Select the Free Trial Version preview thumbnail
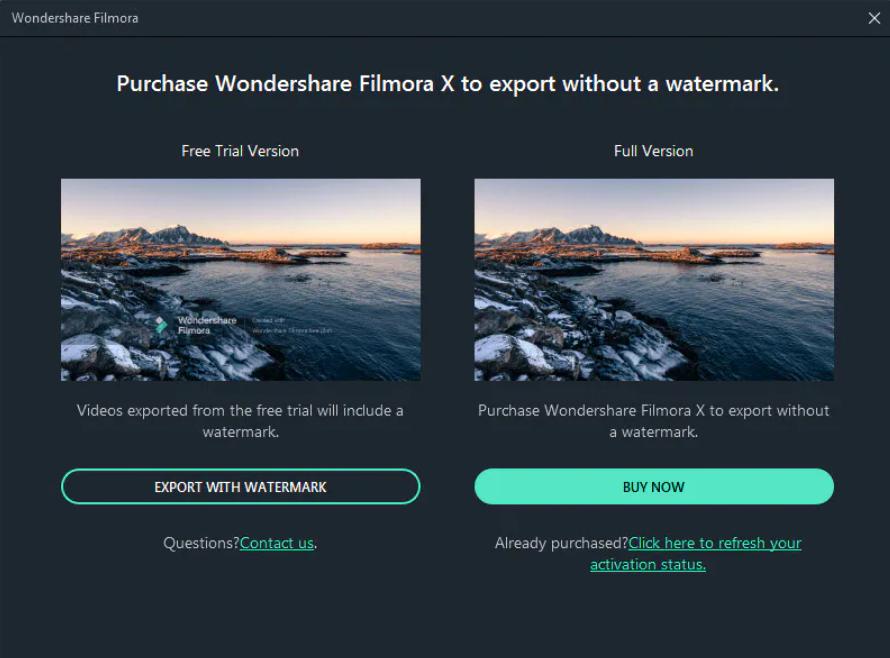This screenshot has height=658, width=890. [x=241, y=280]
